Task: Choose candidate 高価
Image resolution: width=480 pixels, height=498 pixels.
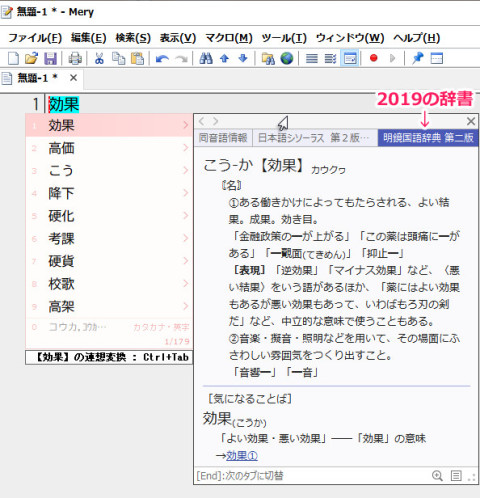Action: point(109,148)
